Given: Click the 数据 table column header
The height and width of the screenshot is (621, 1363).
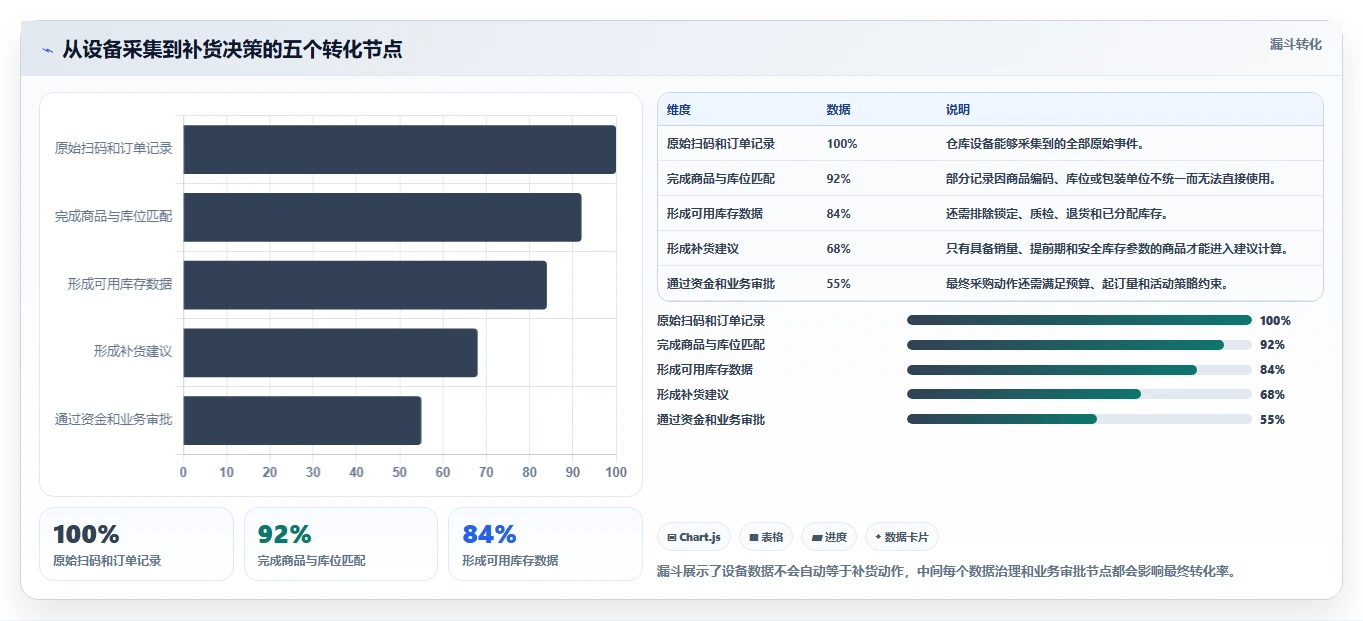Looking at the screenshot, I should click(x=839, y=110).
